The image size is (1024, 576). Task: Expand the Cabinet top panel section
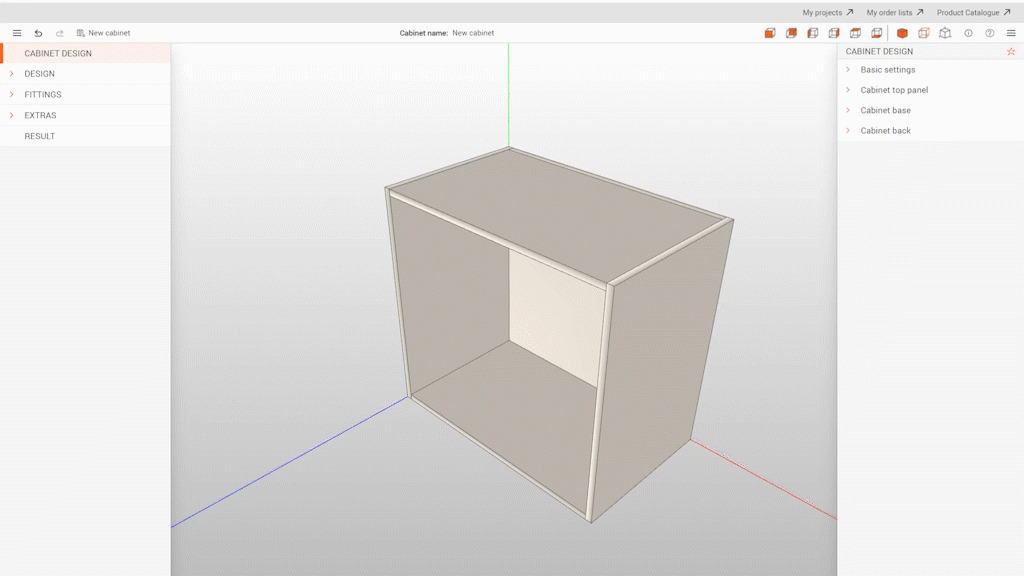click(x=895, y=89)
